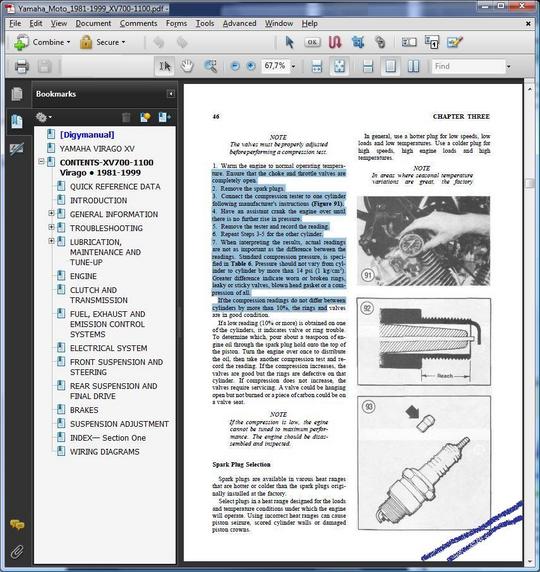This screenshot has width=540, height=572.
Task: Expand the TROUBLESHOOTING bookmark
Action: pos(51,227)
